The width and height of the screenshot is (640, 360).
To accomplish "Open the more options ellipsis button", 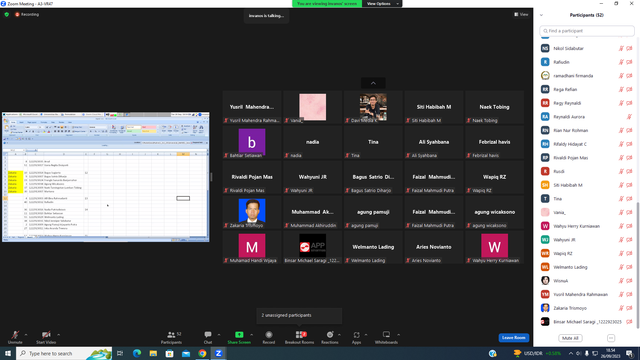I will coord(611,338).
